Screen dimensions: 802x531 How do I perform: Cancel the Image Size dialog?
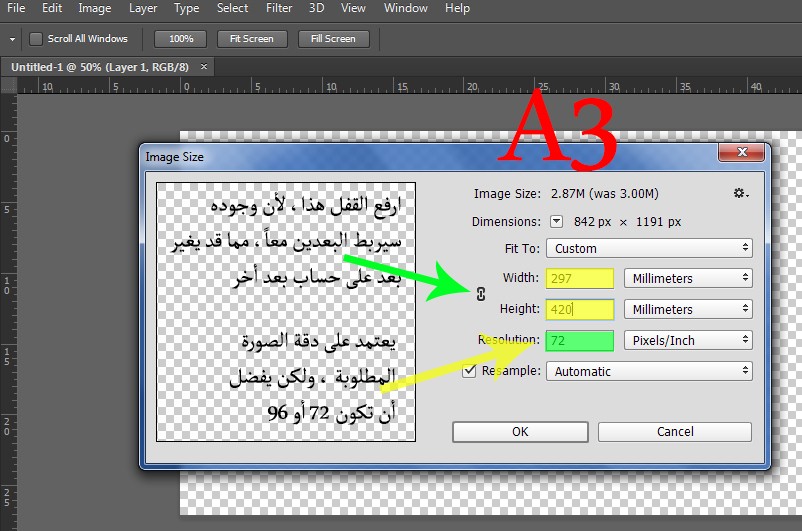coord(675,432)
